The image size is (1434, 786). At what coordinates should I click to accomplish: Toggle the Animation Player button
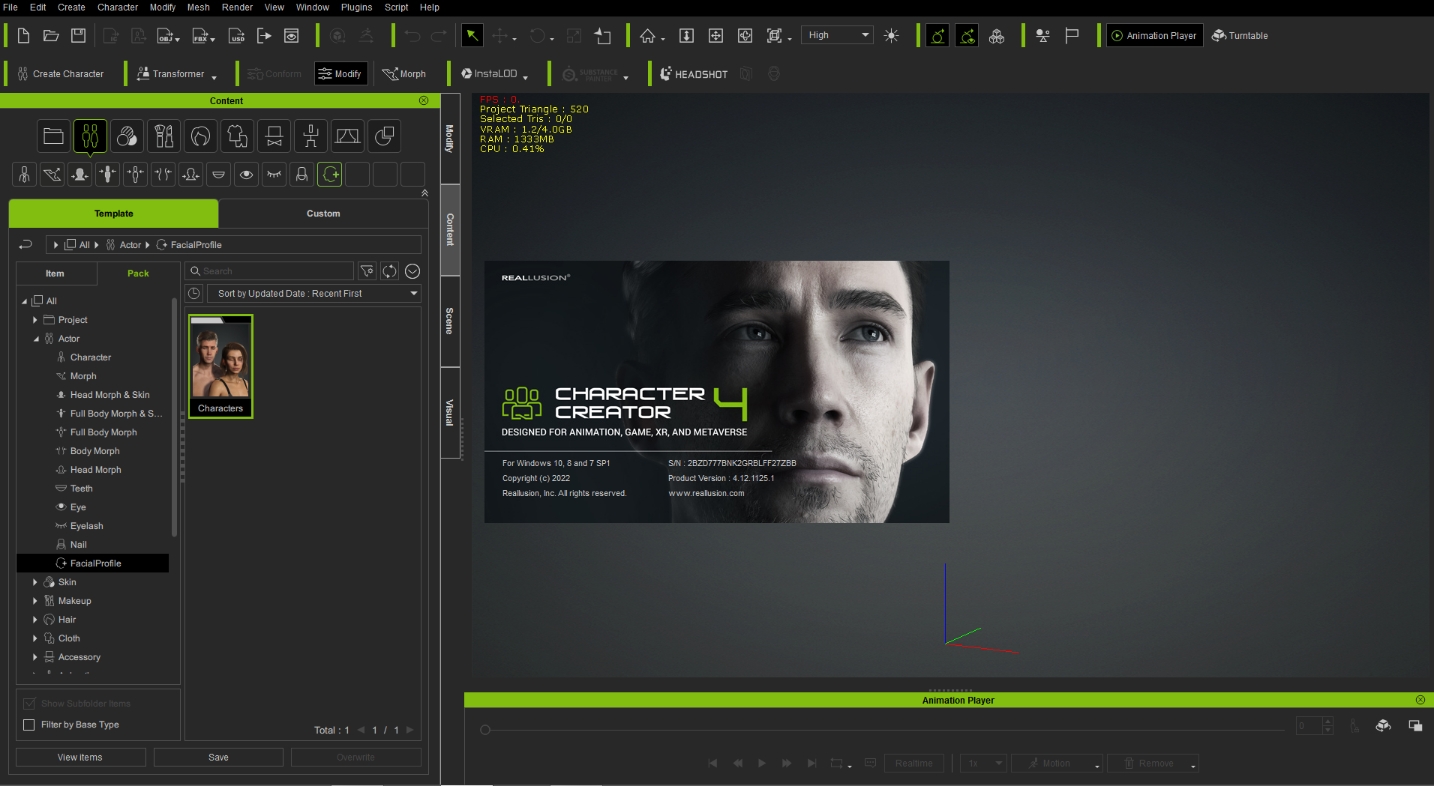click(x=1154, y=36)
